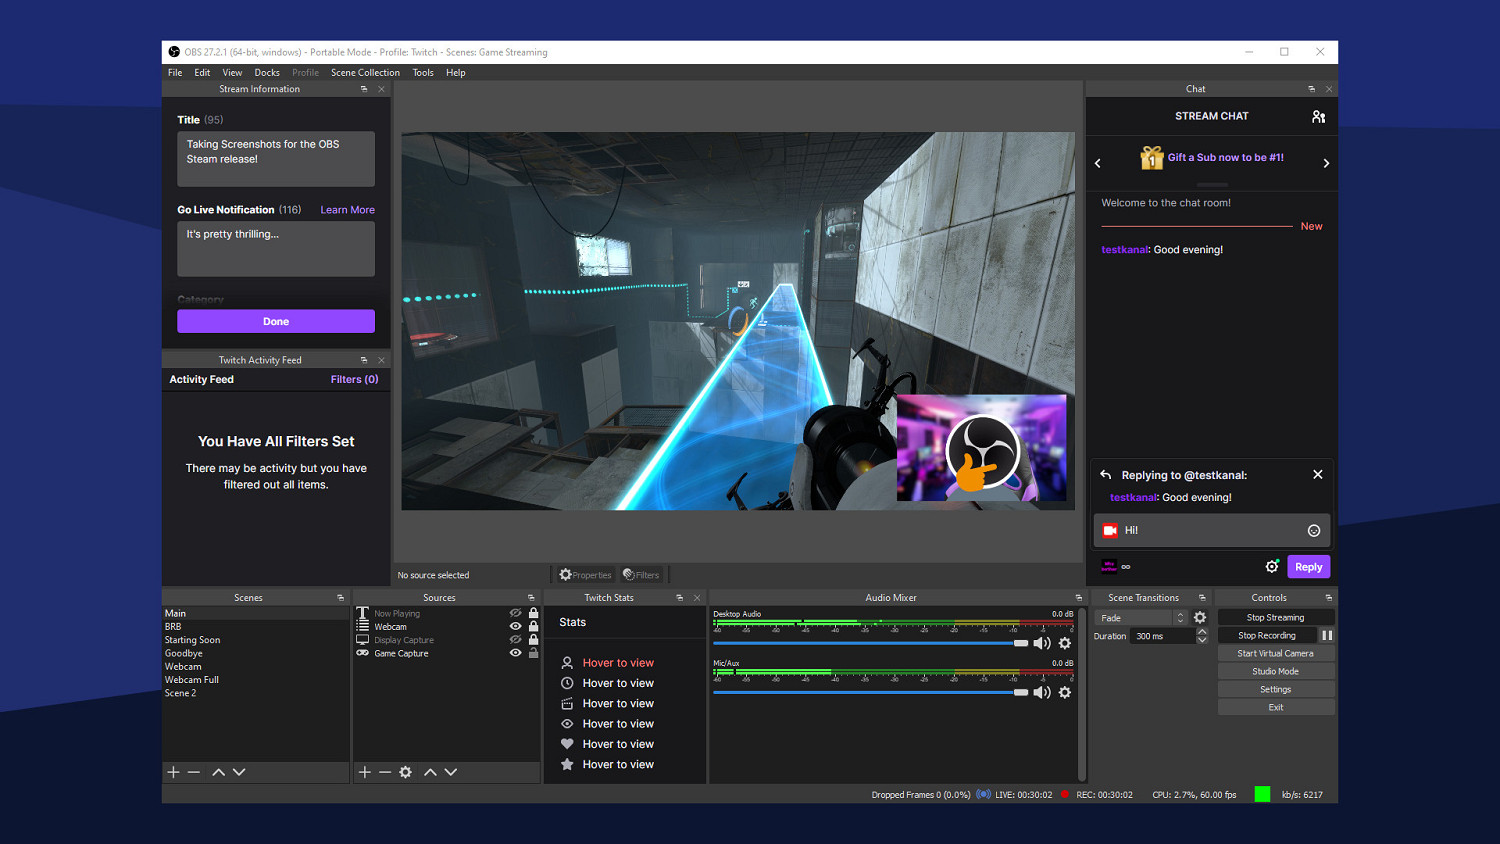Lock the Game Capture source

tap(534, 653)
